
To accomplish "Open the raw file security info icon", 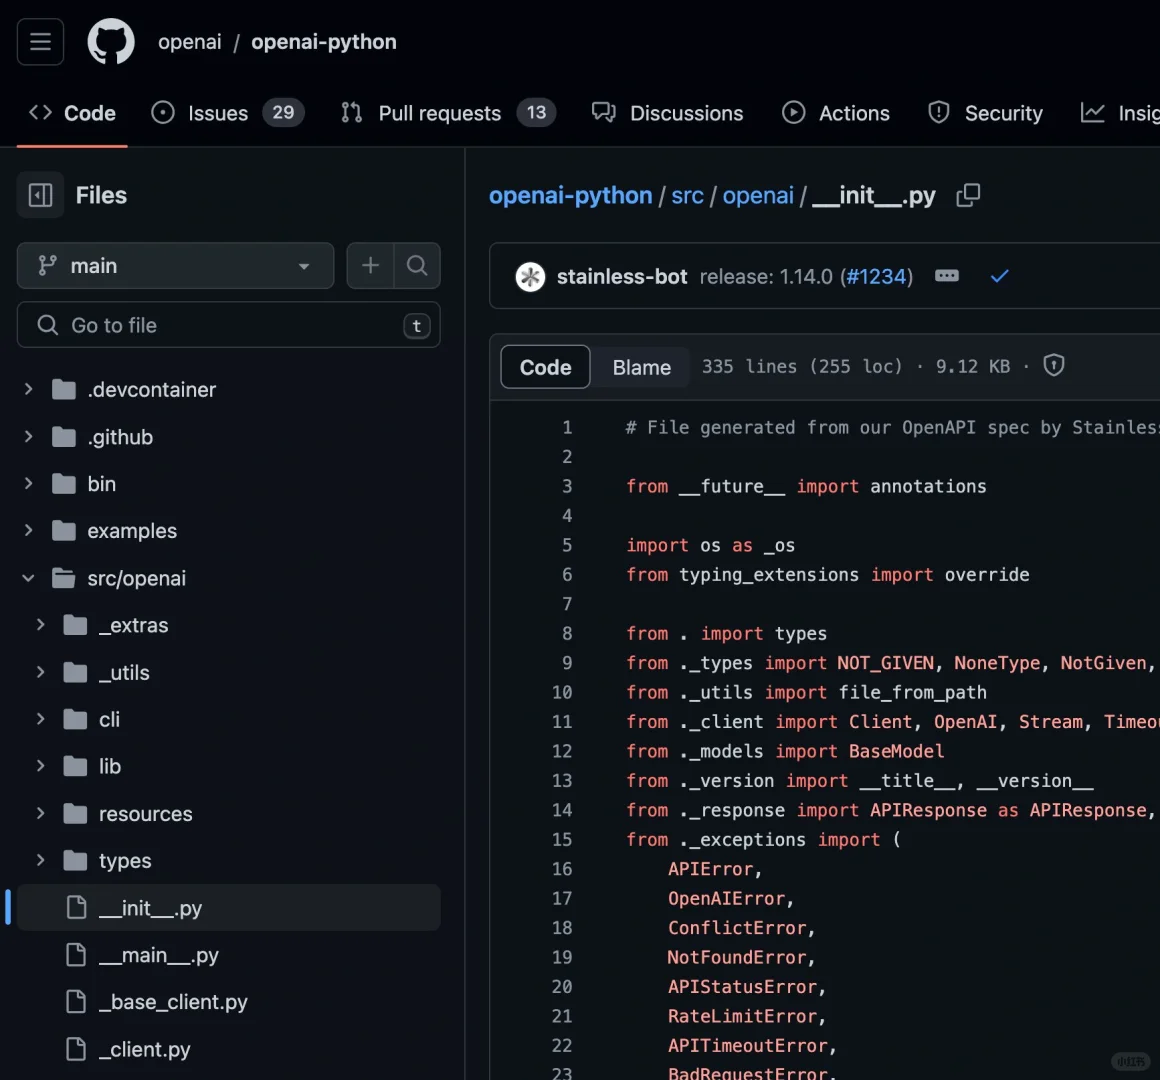I will [x=1053, y=366].
